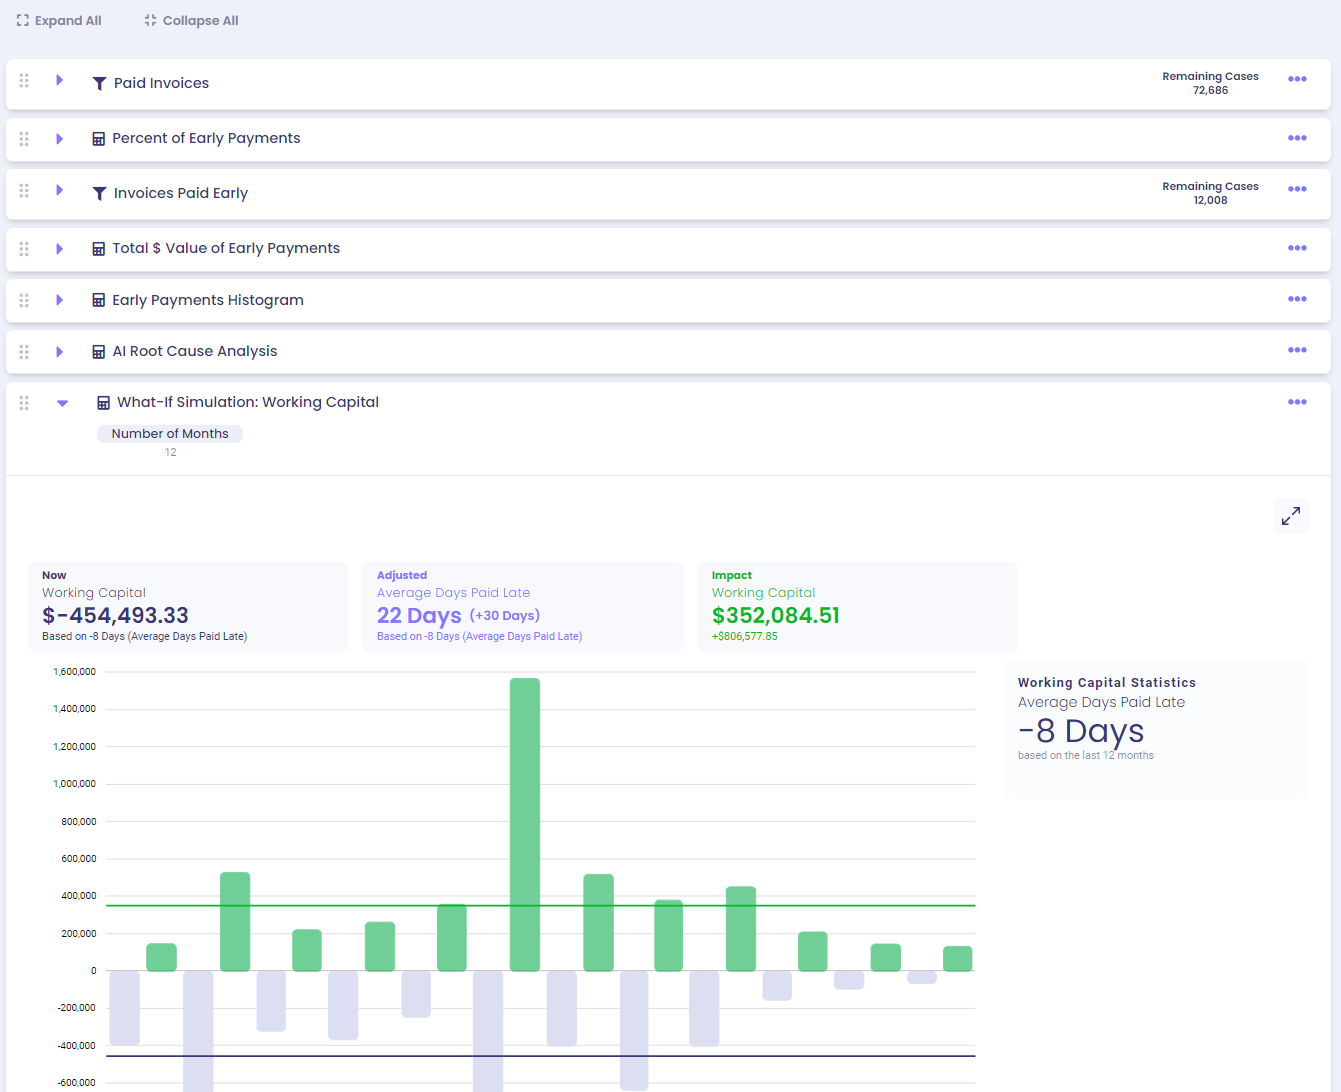Select the Adjusted Average Days Paid Late card
The height and width of the screenshot is (1092, 1341).
tap(522, 607)
